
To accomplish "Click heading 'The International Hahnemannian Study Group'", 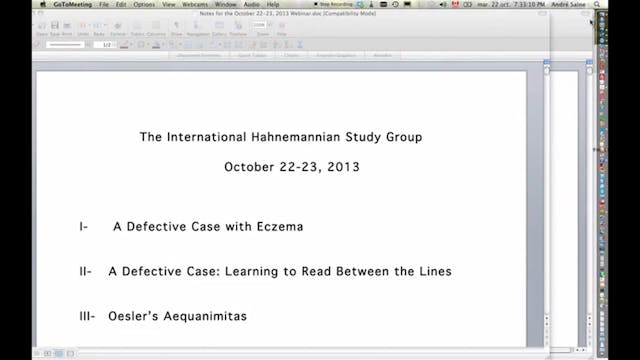I will pos(281,137).
